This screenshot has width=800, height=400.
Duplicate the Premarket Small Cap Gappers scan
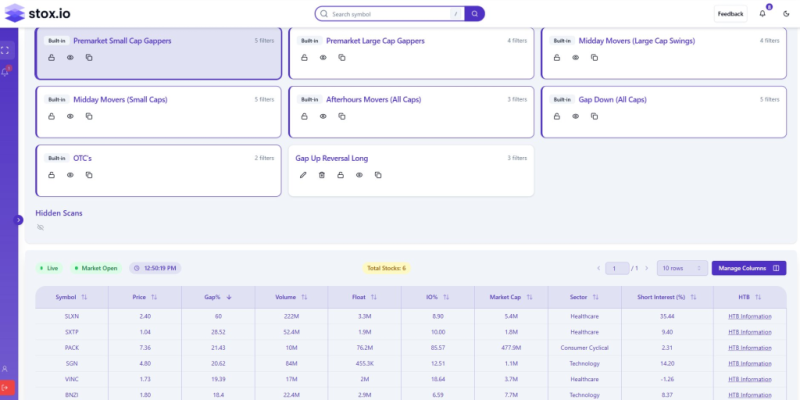[89, 58]
